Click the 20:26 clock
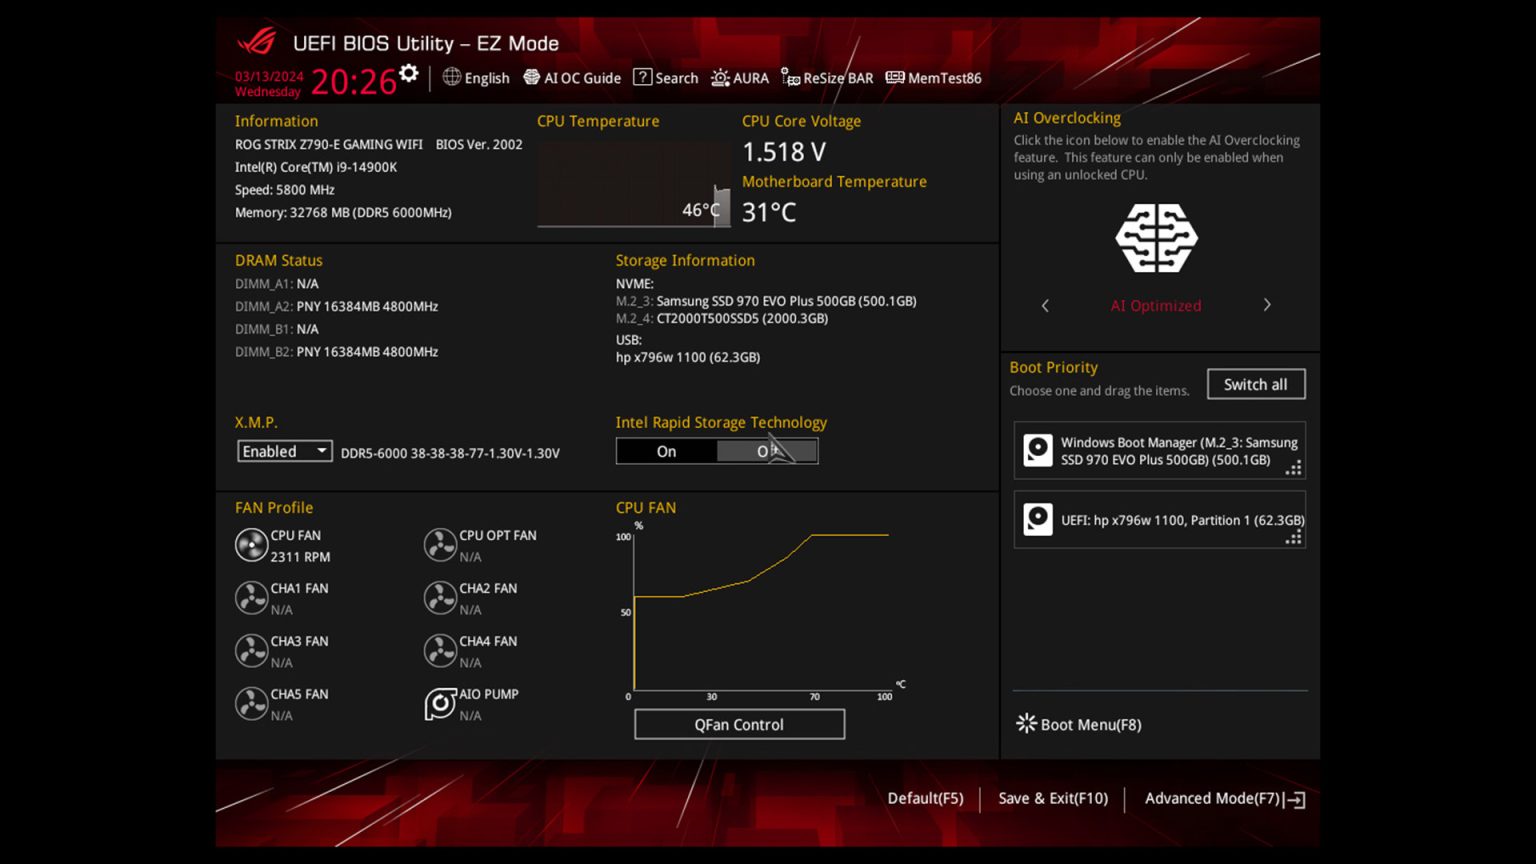Viewport: 1536px width, 864px height. tap(353, 82)
